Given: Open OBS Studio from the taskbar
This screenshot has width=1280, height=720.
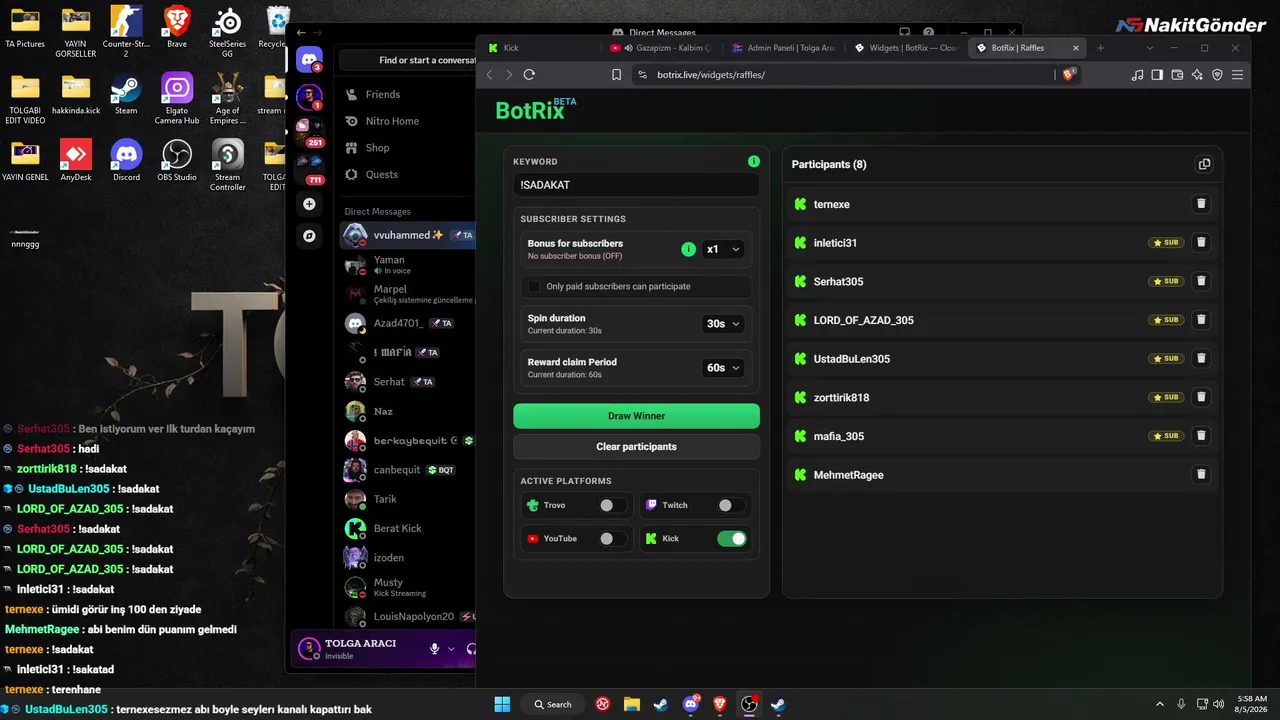Looking at the screenshot, I should tap(749, 704).
